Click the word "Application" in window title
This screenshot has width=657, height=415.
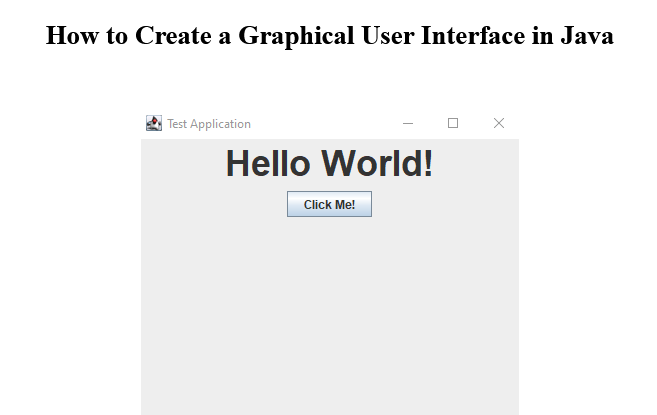[221, 124]
